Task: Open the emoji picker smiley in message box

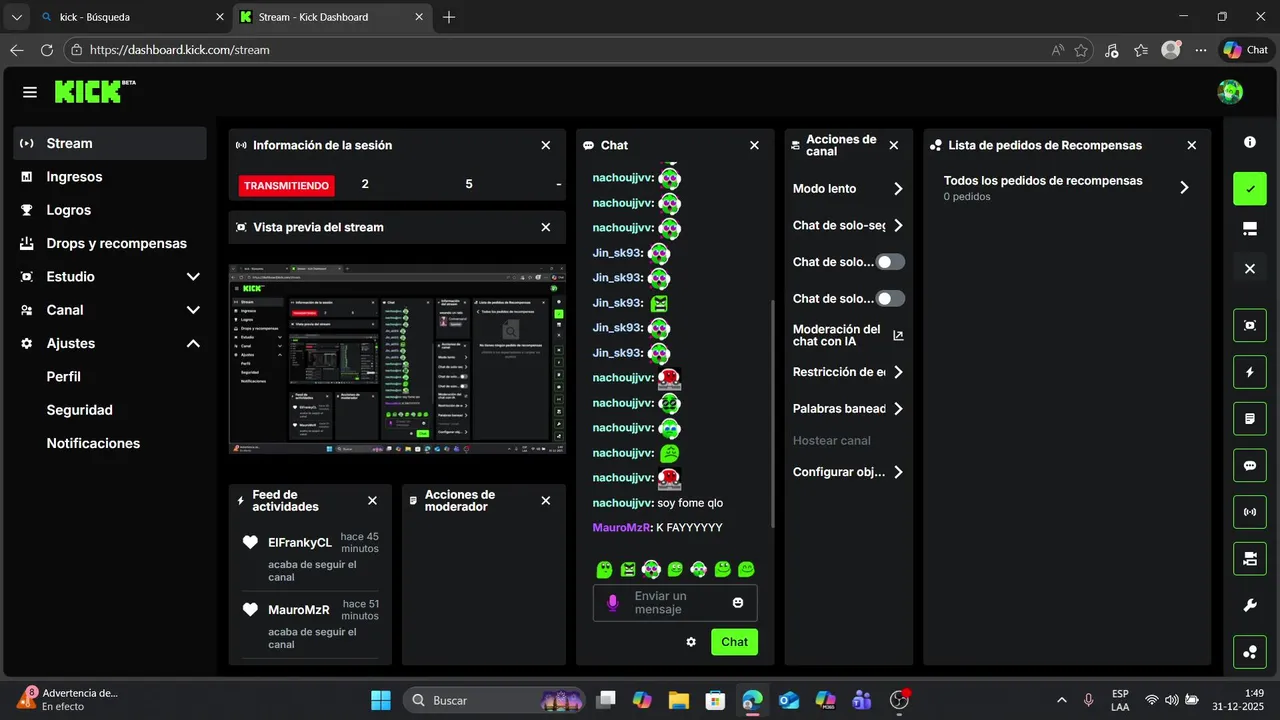Action: tap(738, 603)
